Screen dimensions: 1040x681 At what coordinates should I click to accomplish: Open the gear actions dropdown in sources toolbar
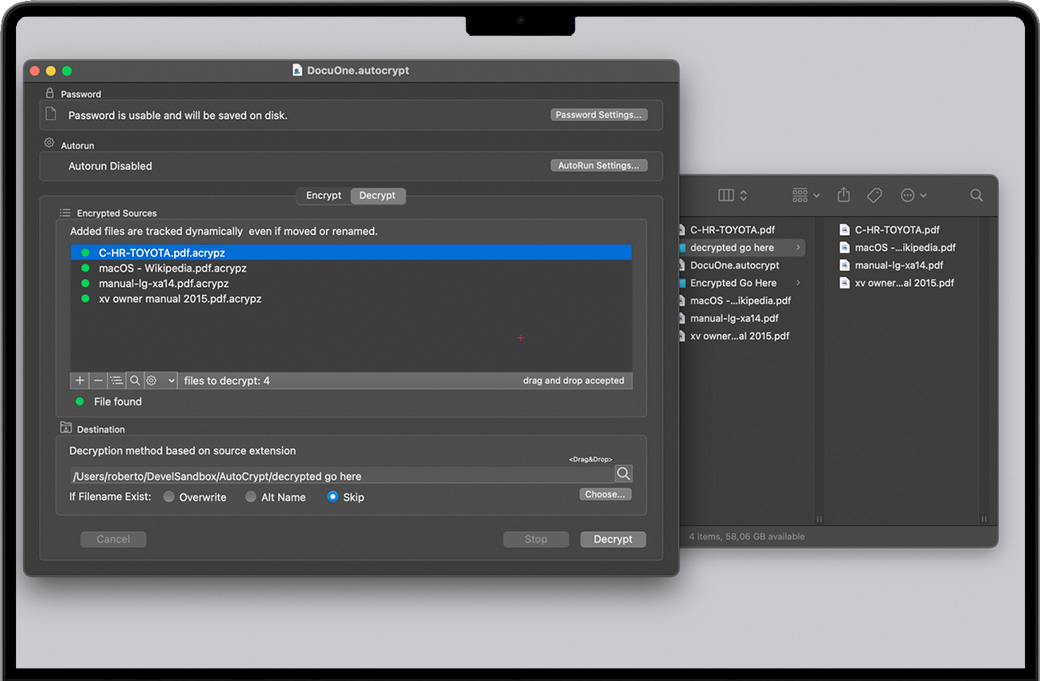(159, 381)
